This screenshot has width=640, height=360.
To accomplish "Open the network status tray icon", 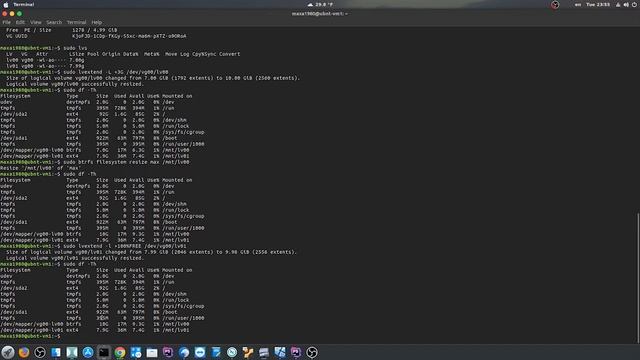I will point(618,4).
